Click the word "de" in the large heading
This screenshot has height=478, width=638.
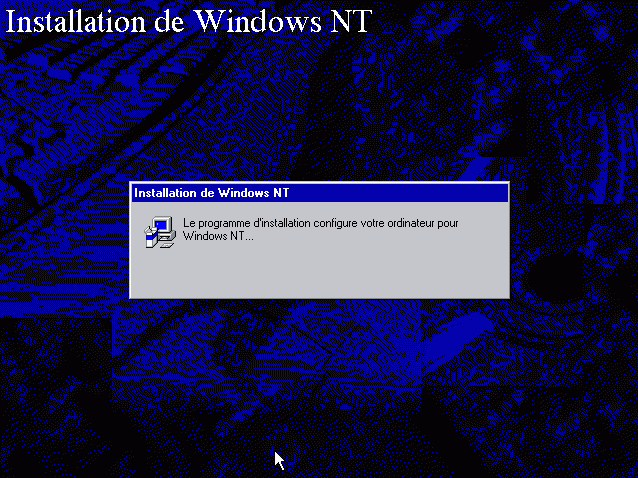tap(169, 21)
